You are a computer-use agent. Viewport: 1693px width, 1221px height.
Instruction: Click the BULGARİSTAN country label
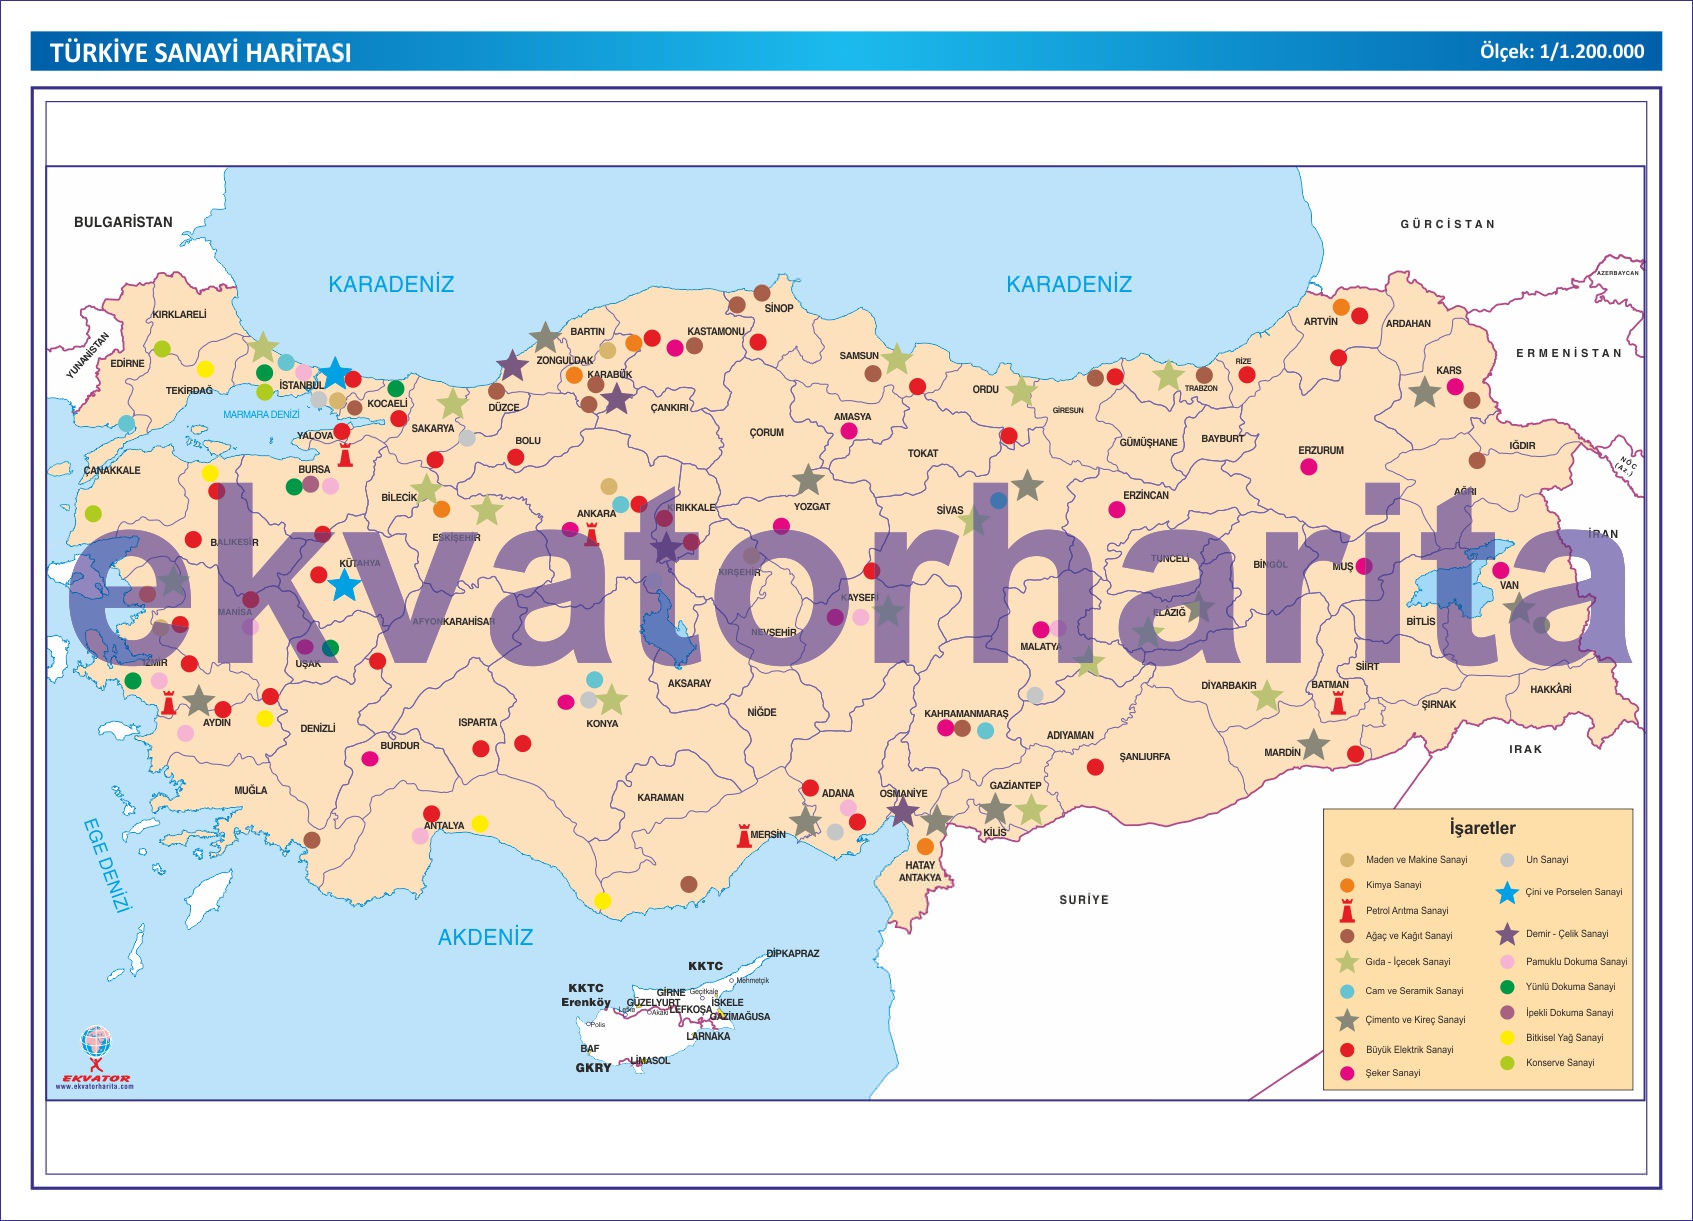click(123, 222)
